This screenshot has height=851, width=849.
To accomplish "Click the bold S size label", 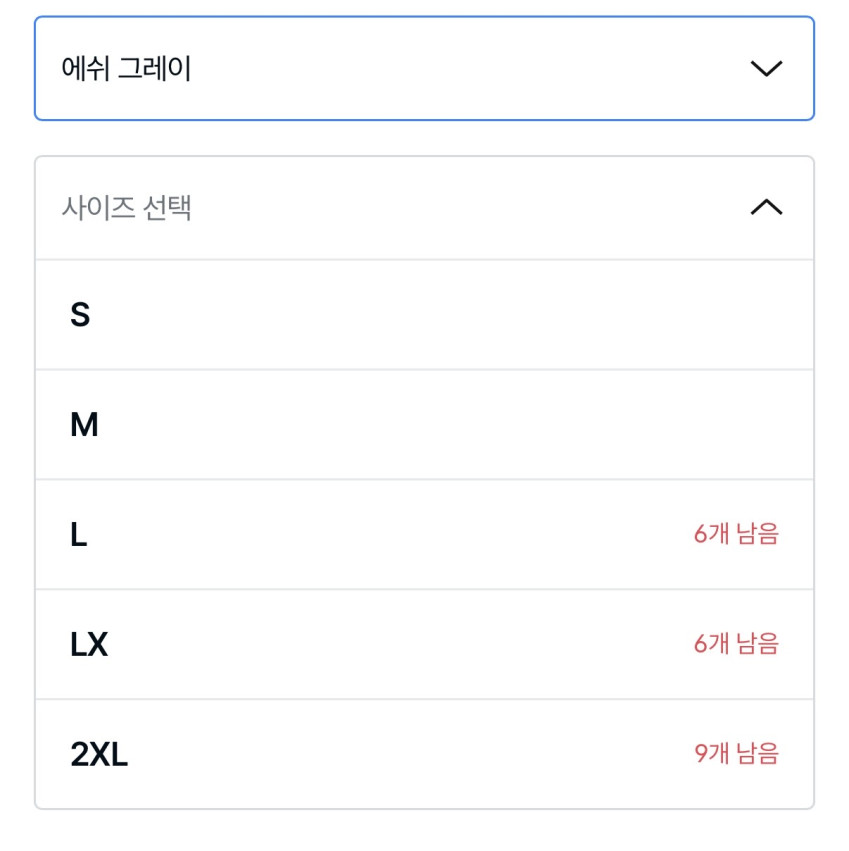I will click(80, 315).
